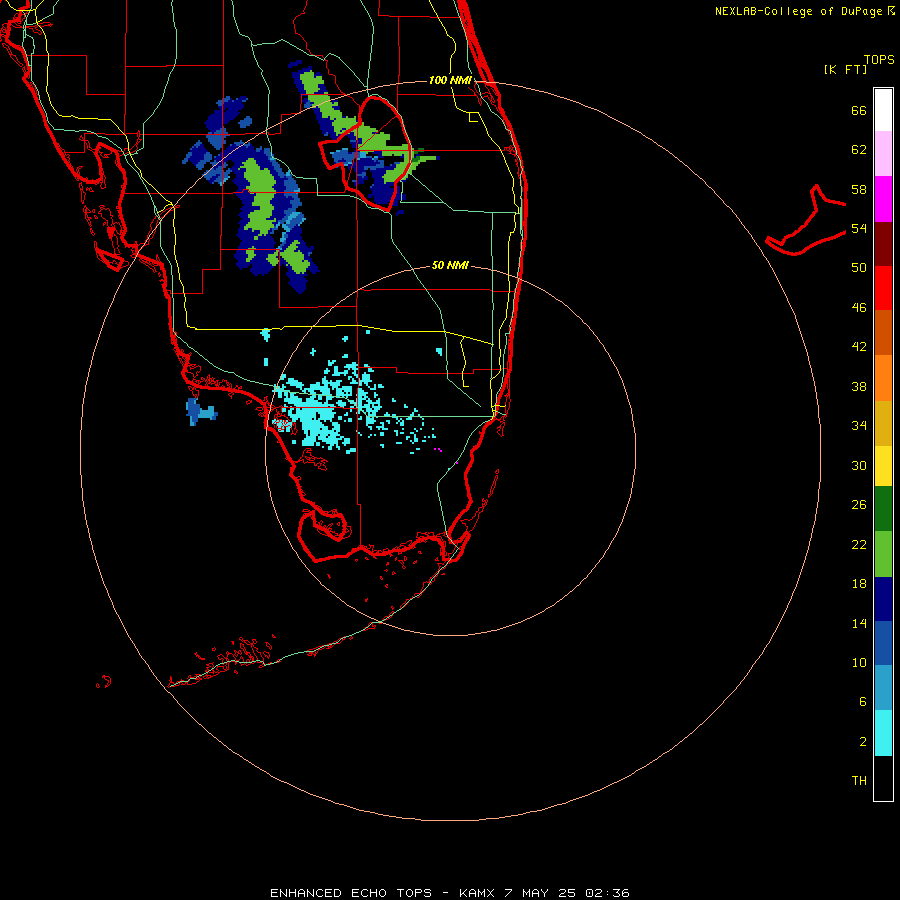Click the dark red legend swatch
The width and height of the screenshot is (900, 900).
pos(883,243)
